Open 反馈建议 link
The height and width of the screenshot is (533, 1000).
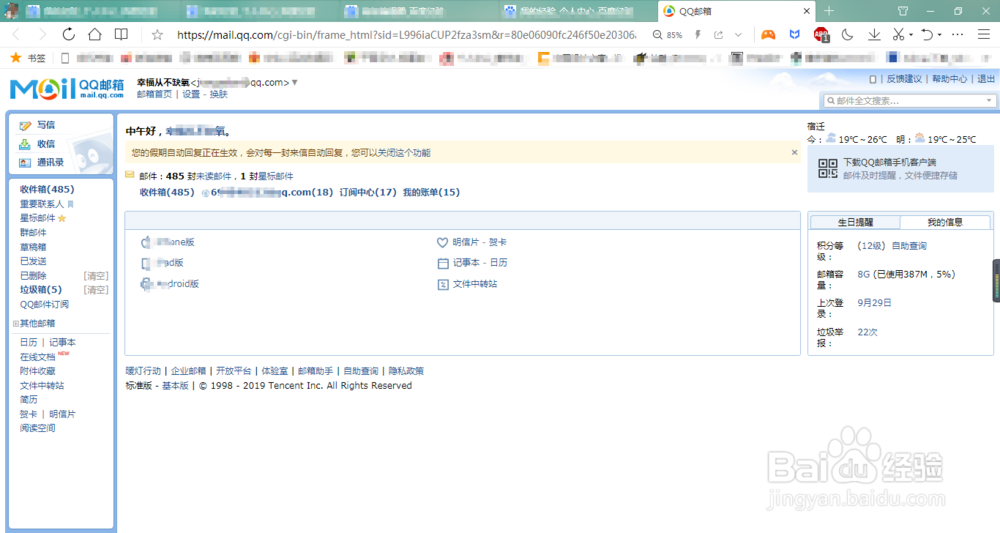point(904,79)
